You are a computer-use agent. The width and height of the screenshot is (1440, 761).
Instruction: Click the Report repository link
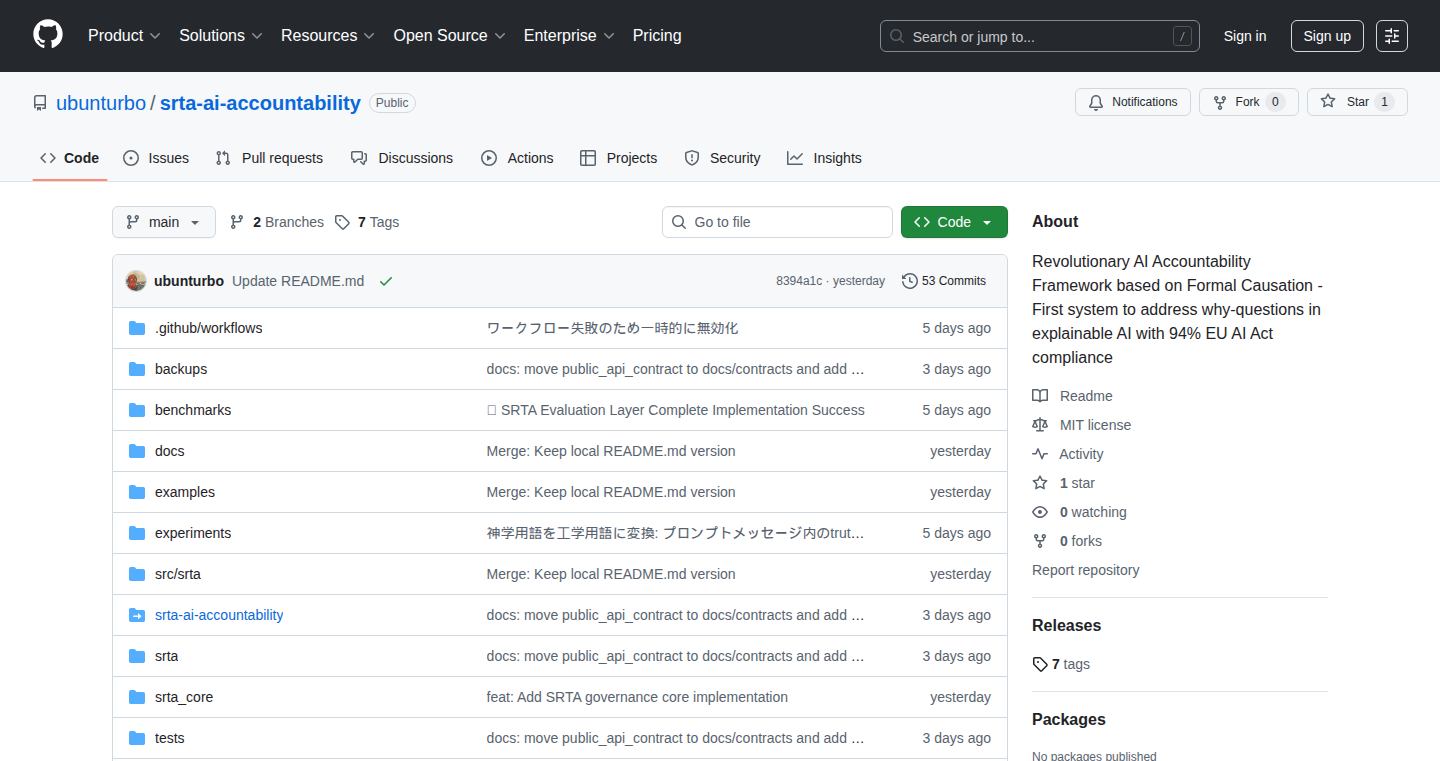tap(1086, 570)
